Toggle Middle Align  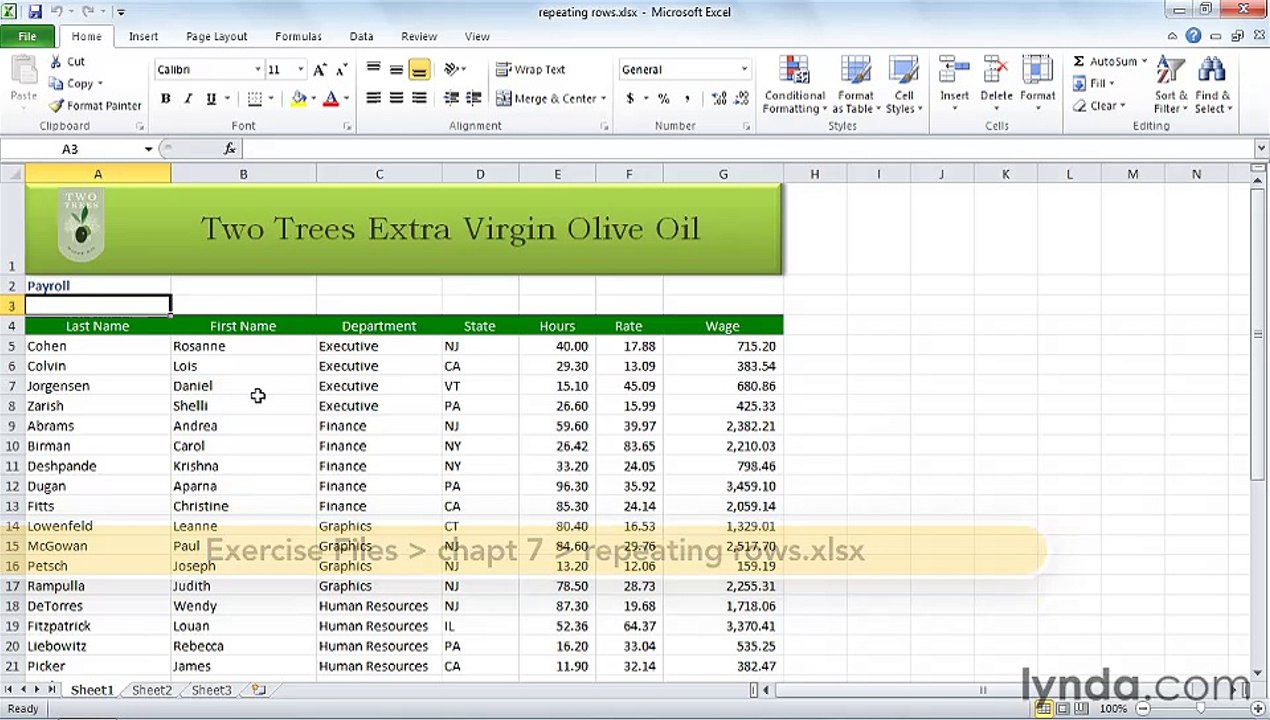point(396,69)
